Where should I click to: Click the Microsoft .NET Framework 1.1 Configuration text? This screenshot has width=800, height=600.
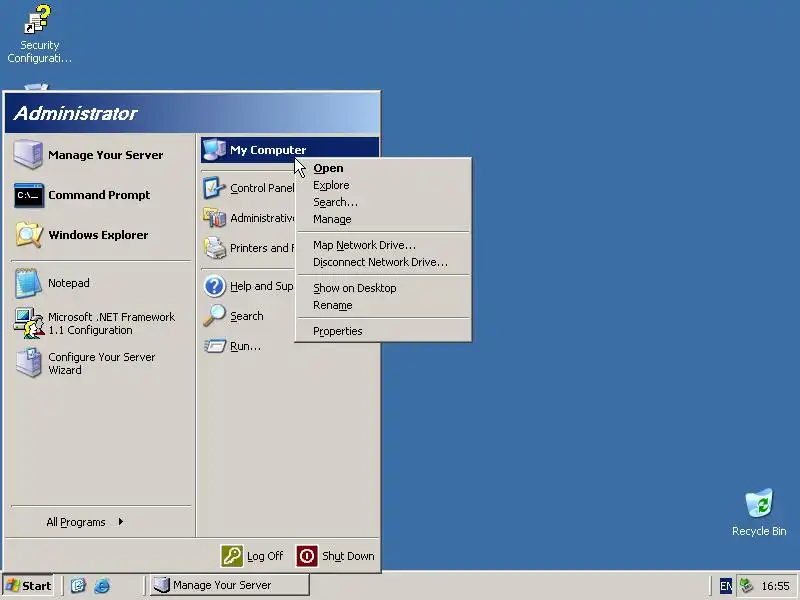tap(111, 323)
